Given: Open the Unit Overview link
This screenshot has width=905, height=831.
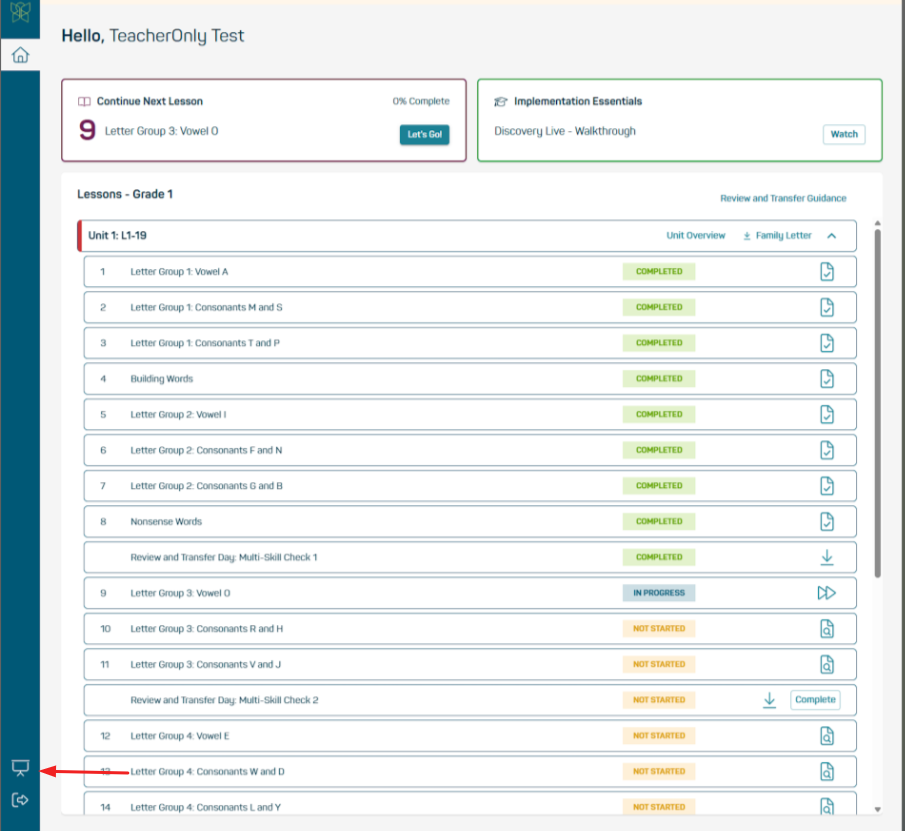Looking at the screenshot, I should 695,236.
